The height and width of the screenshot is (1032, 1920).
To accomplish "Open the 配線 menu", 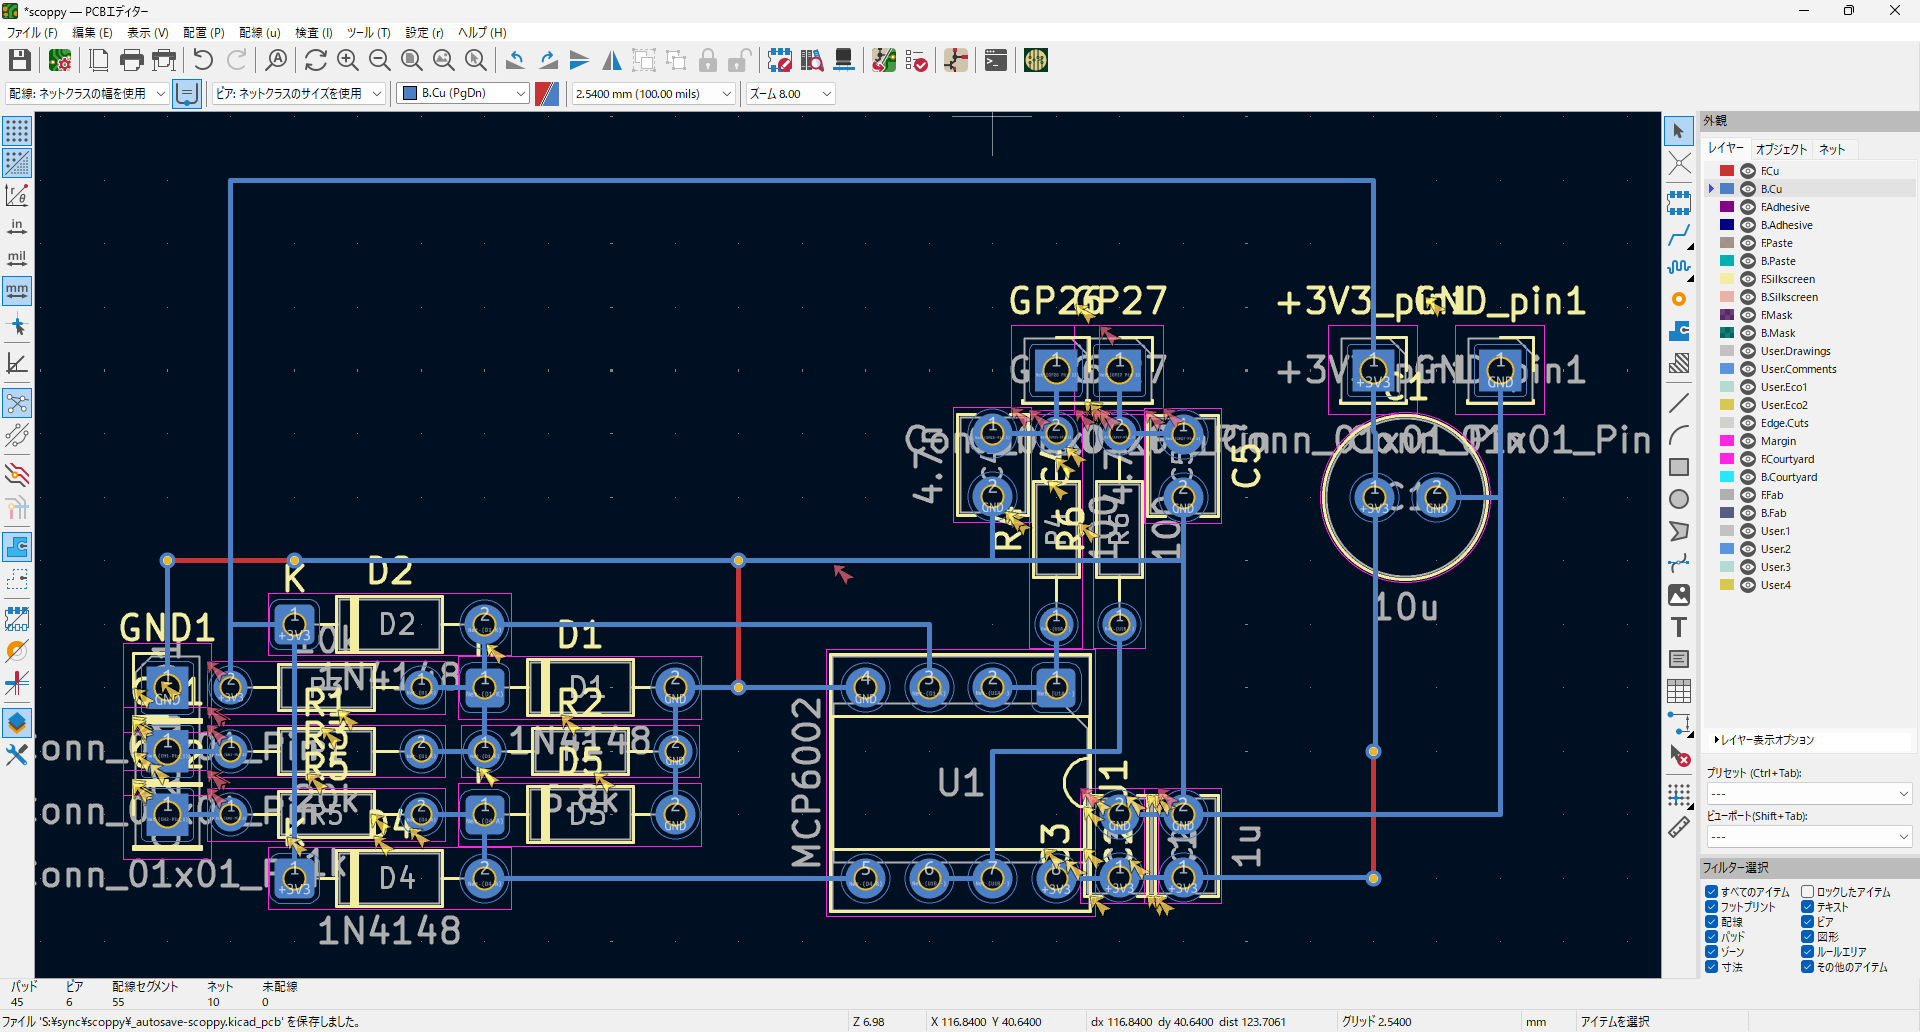I will click(x=259, y=32).
